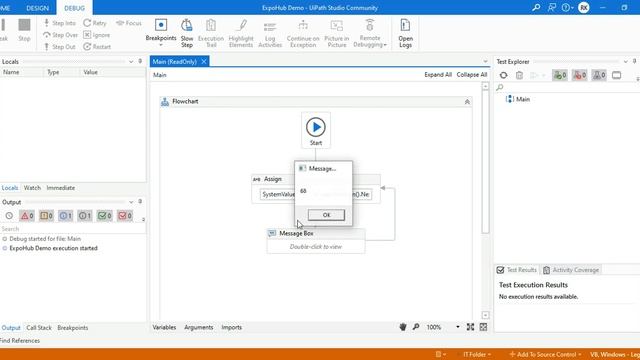Click the Focus debug command
Image resolution: width=640 pixels, height=360 pixels.
(129, 23)
